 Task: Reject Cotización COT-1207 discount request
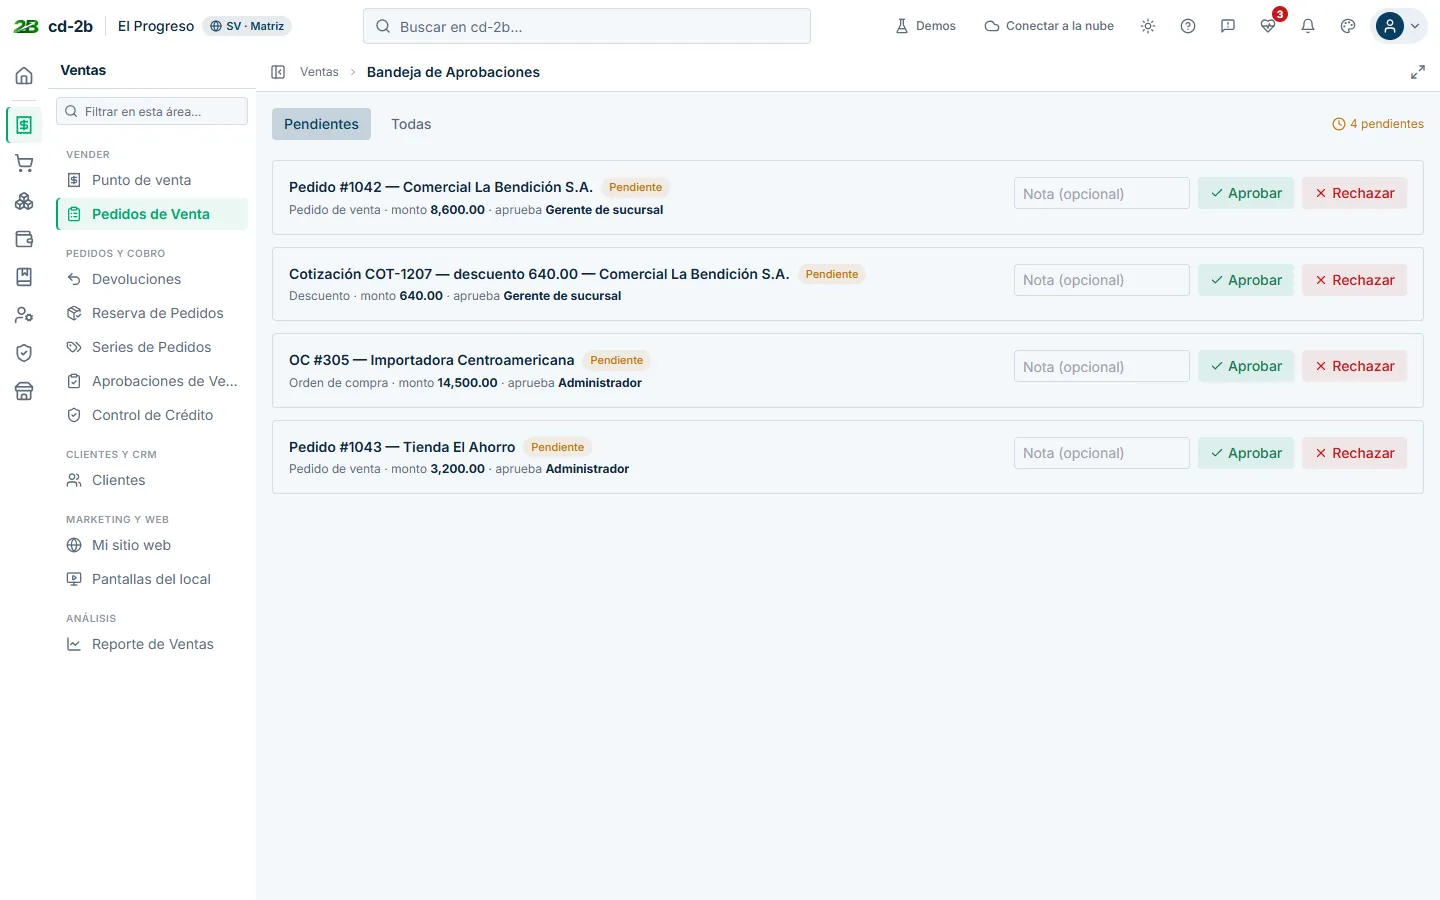1355,280
